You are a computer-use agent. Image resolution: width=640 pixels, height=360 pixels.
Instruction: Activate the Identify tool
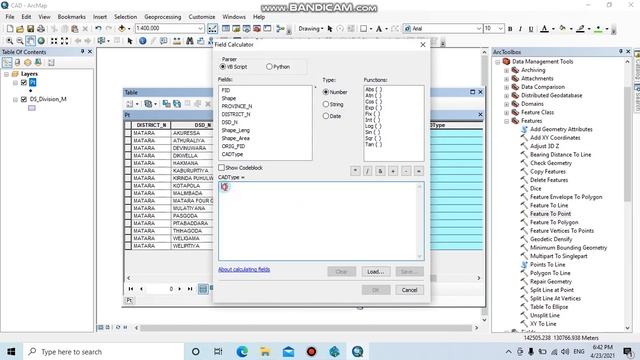click(x=142, y=41)
